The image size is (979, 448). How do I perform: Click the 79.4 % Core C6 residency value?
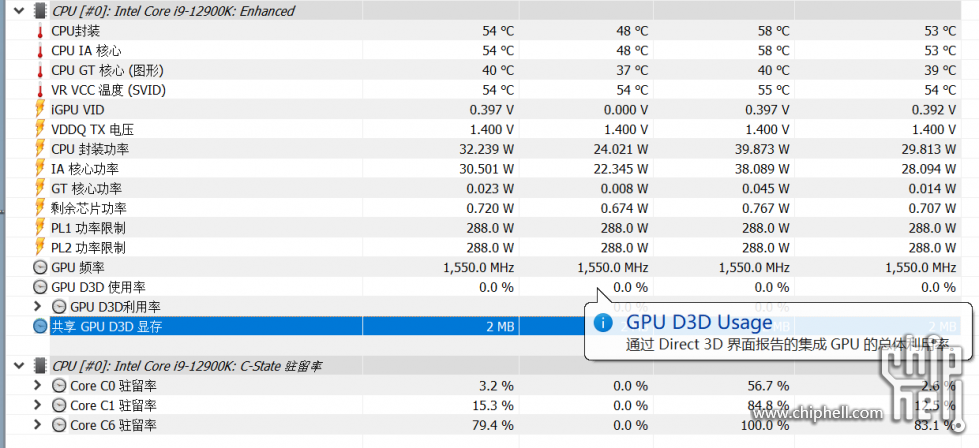(x=493, y=426)
